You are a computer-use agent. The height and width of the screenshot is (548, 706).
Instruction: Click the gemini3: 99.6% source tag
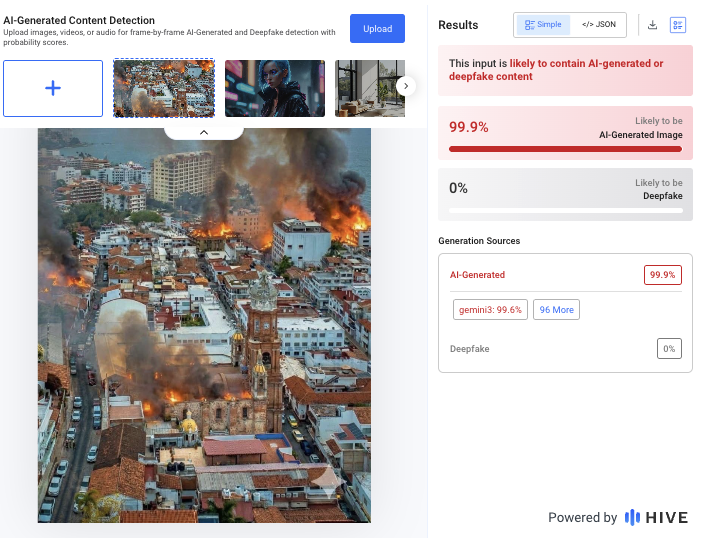490,310
